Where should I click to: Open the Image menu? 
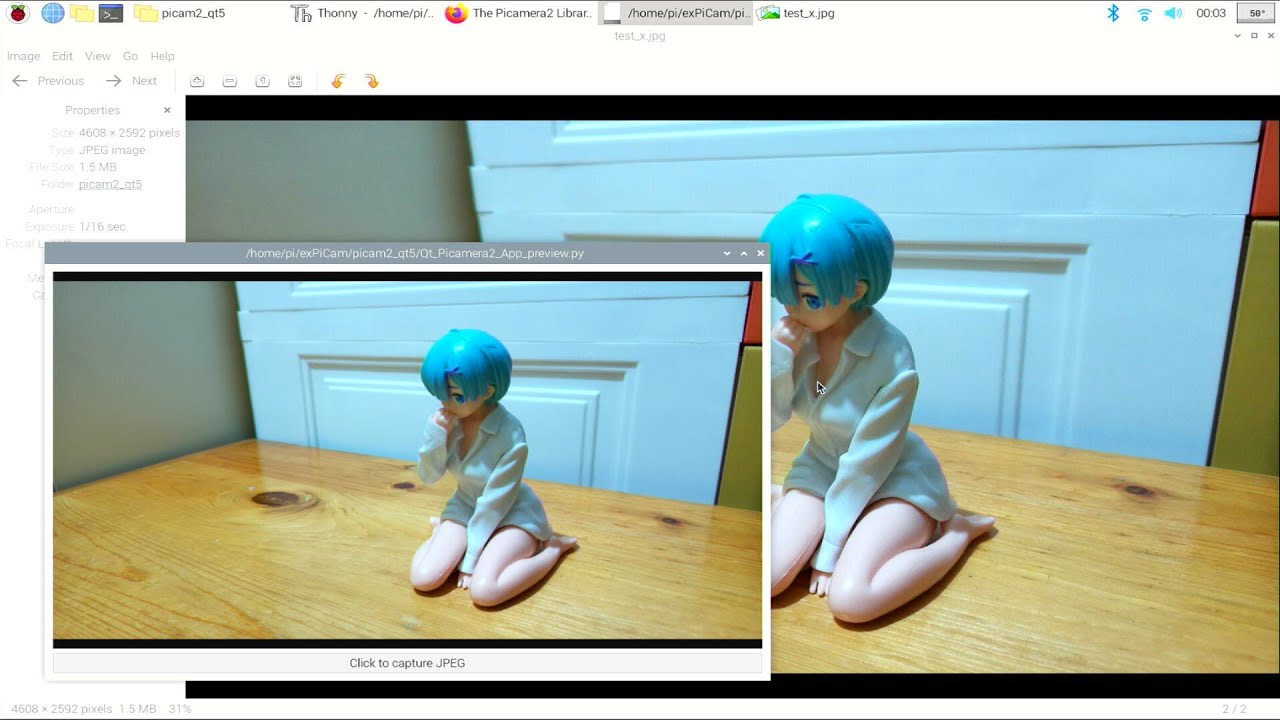(x=23, y=56)
